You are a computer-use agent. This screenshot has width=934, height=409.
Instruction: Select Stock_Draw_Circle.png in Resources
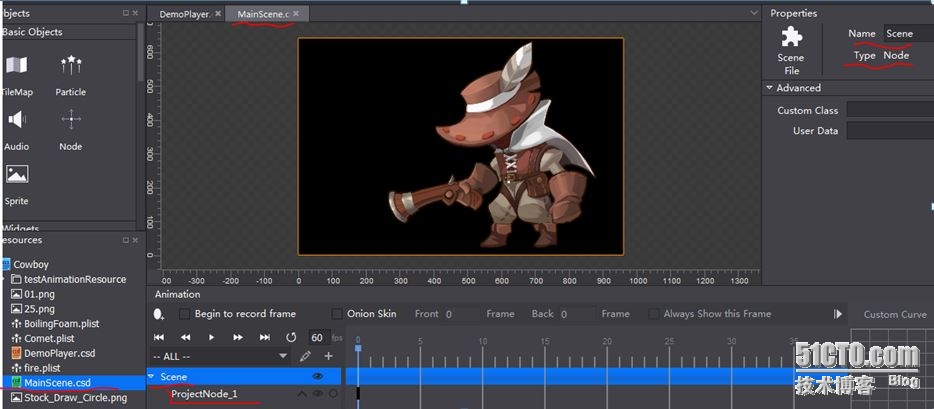(75, 398)
